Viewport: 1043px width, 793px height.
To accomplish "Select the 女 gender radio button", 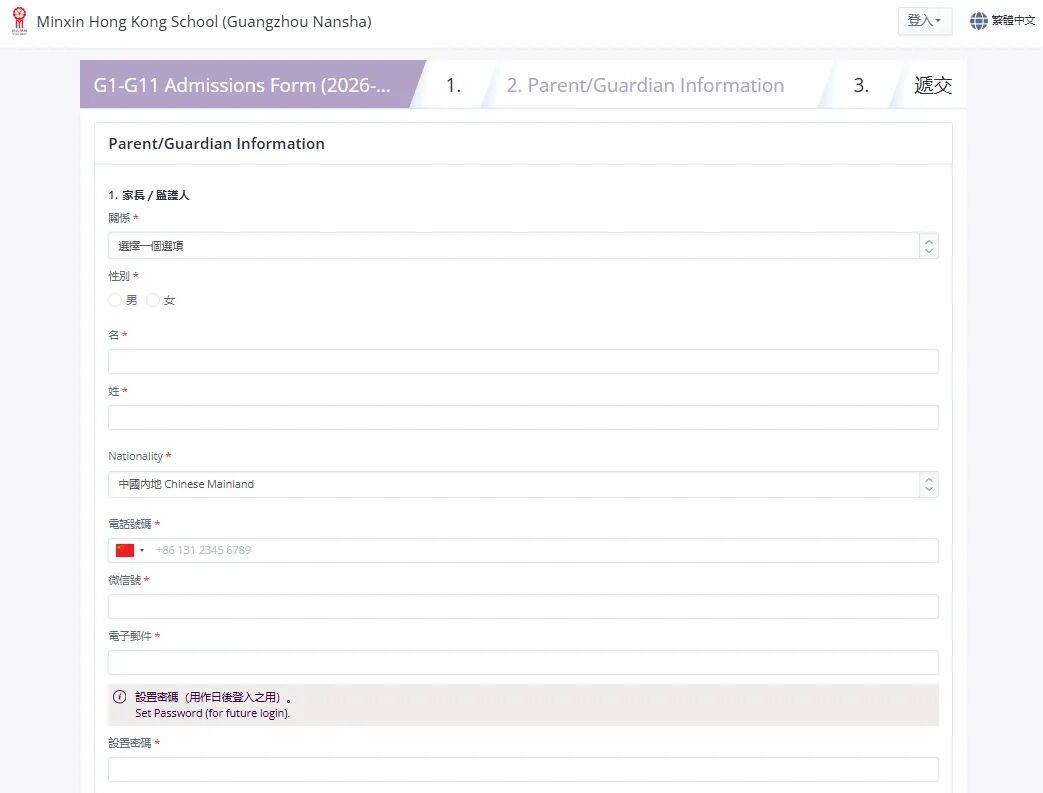I will (153, 300).
